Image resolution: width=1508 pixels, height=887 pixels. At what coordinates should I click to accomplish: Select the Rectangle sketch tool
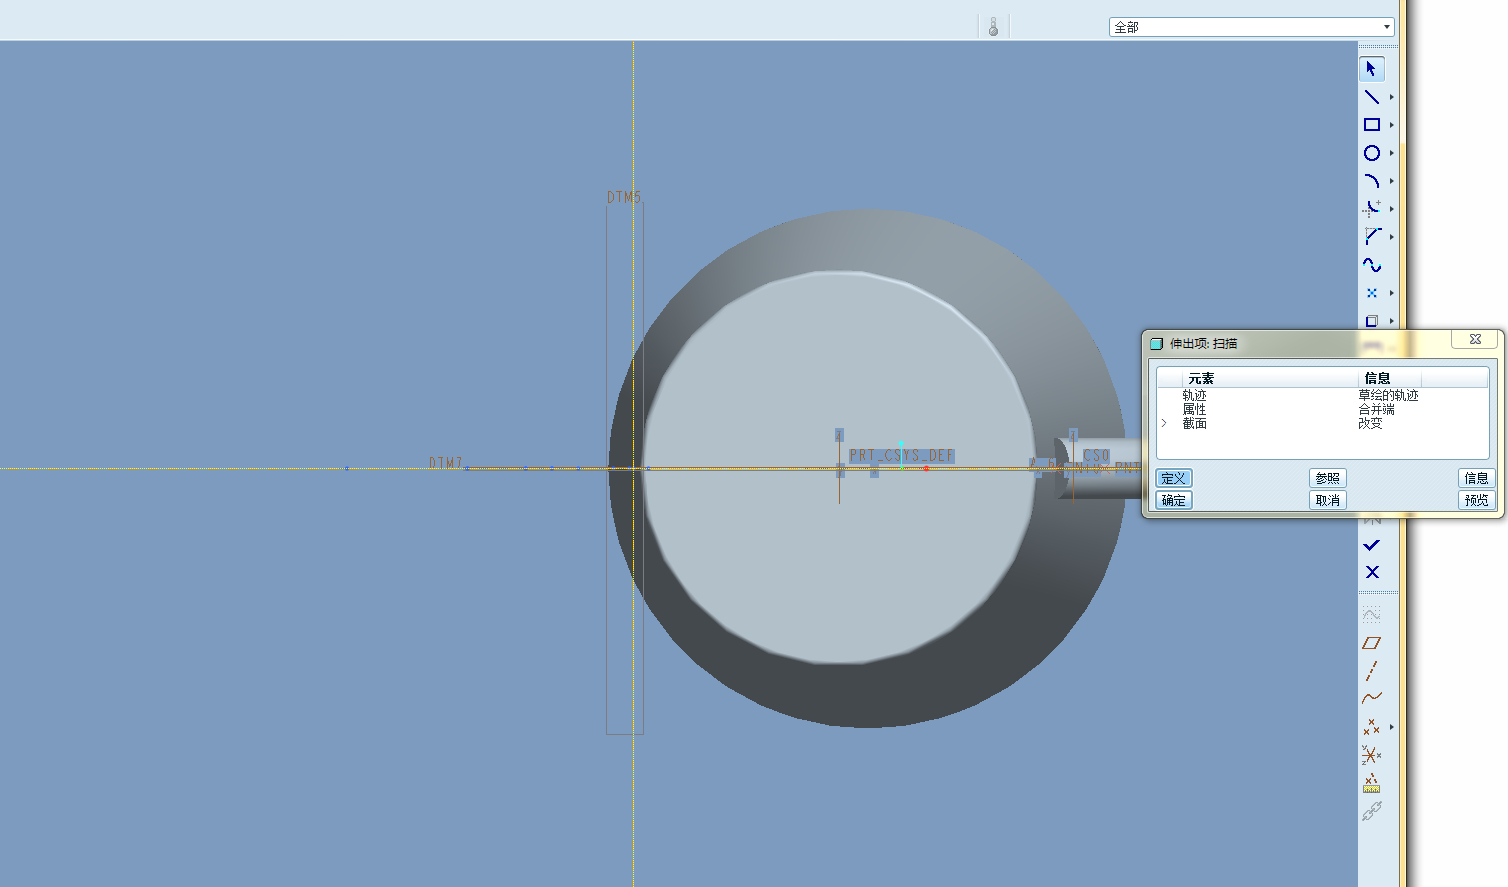click(1371, 125)
